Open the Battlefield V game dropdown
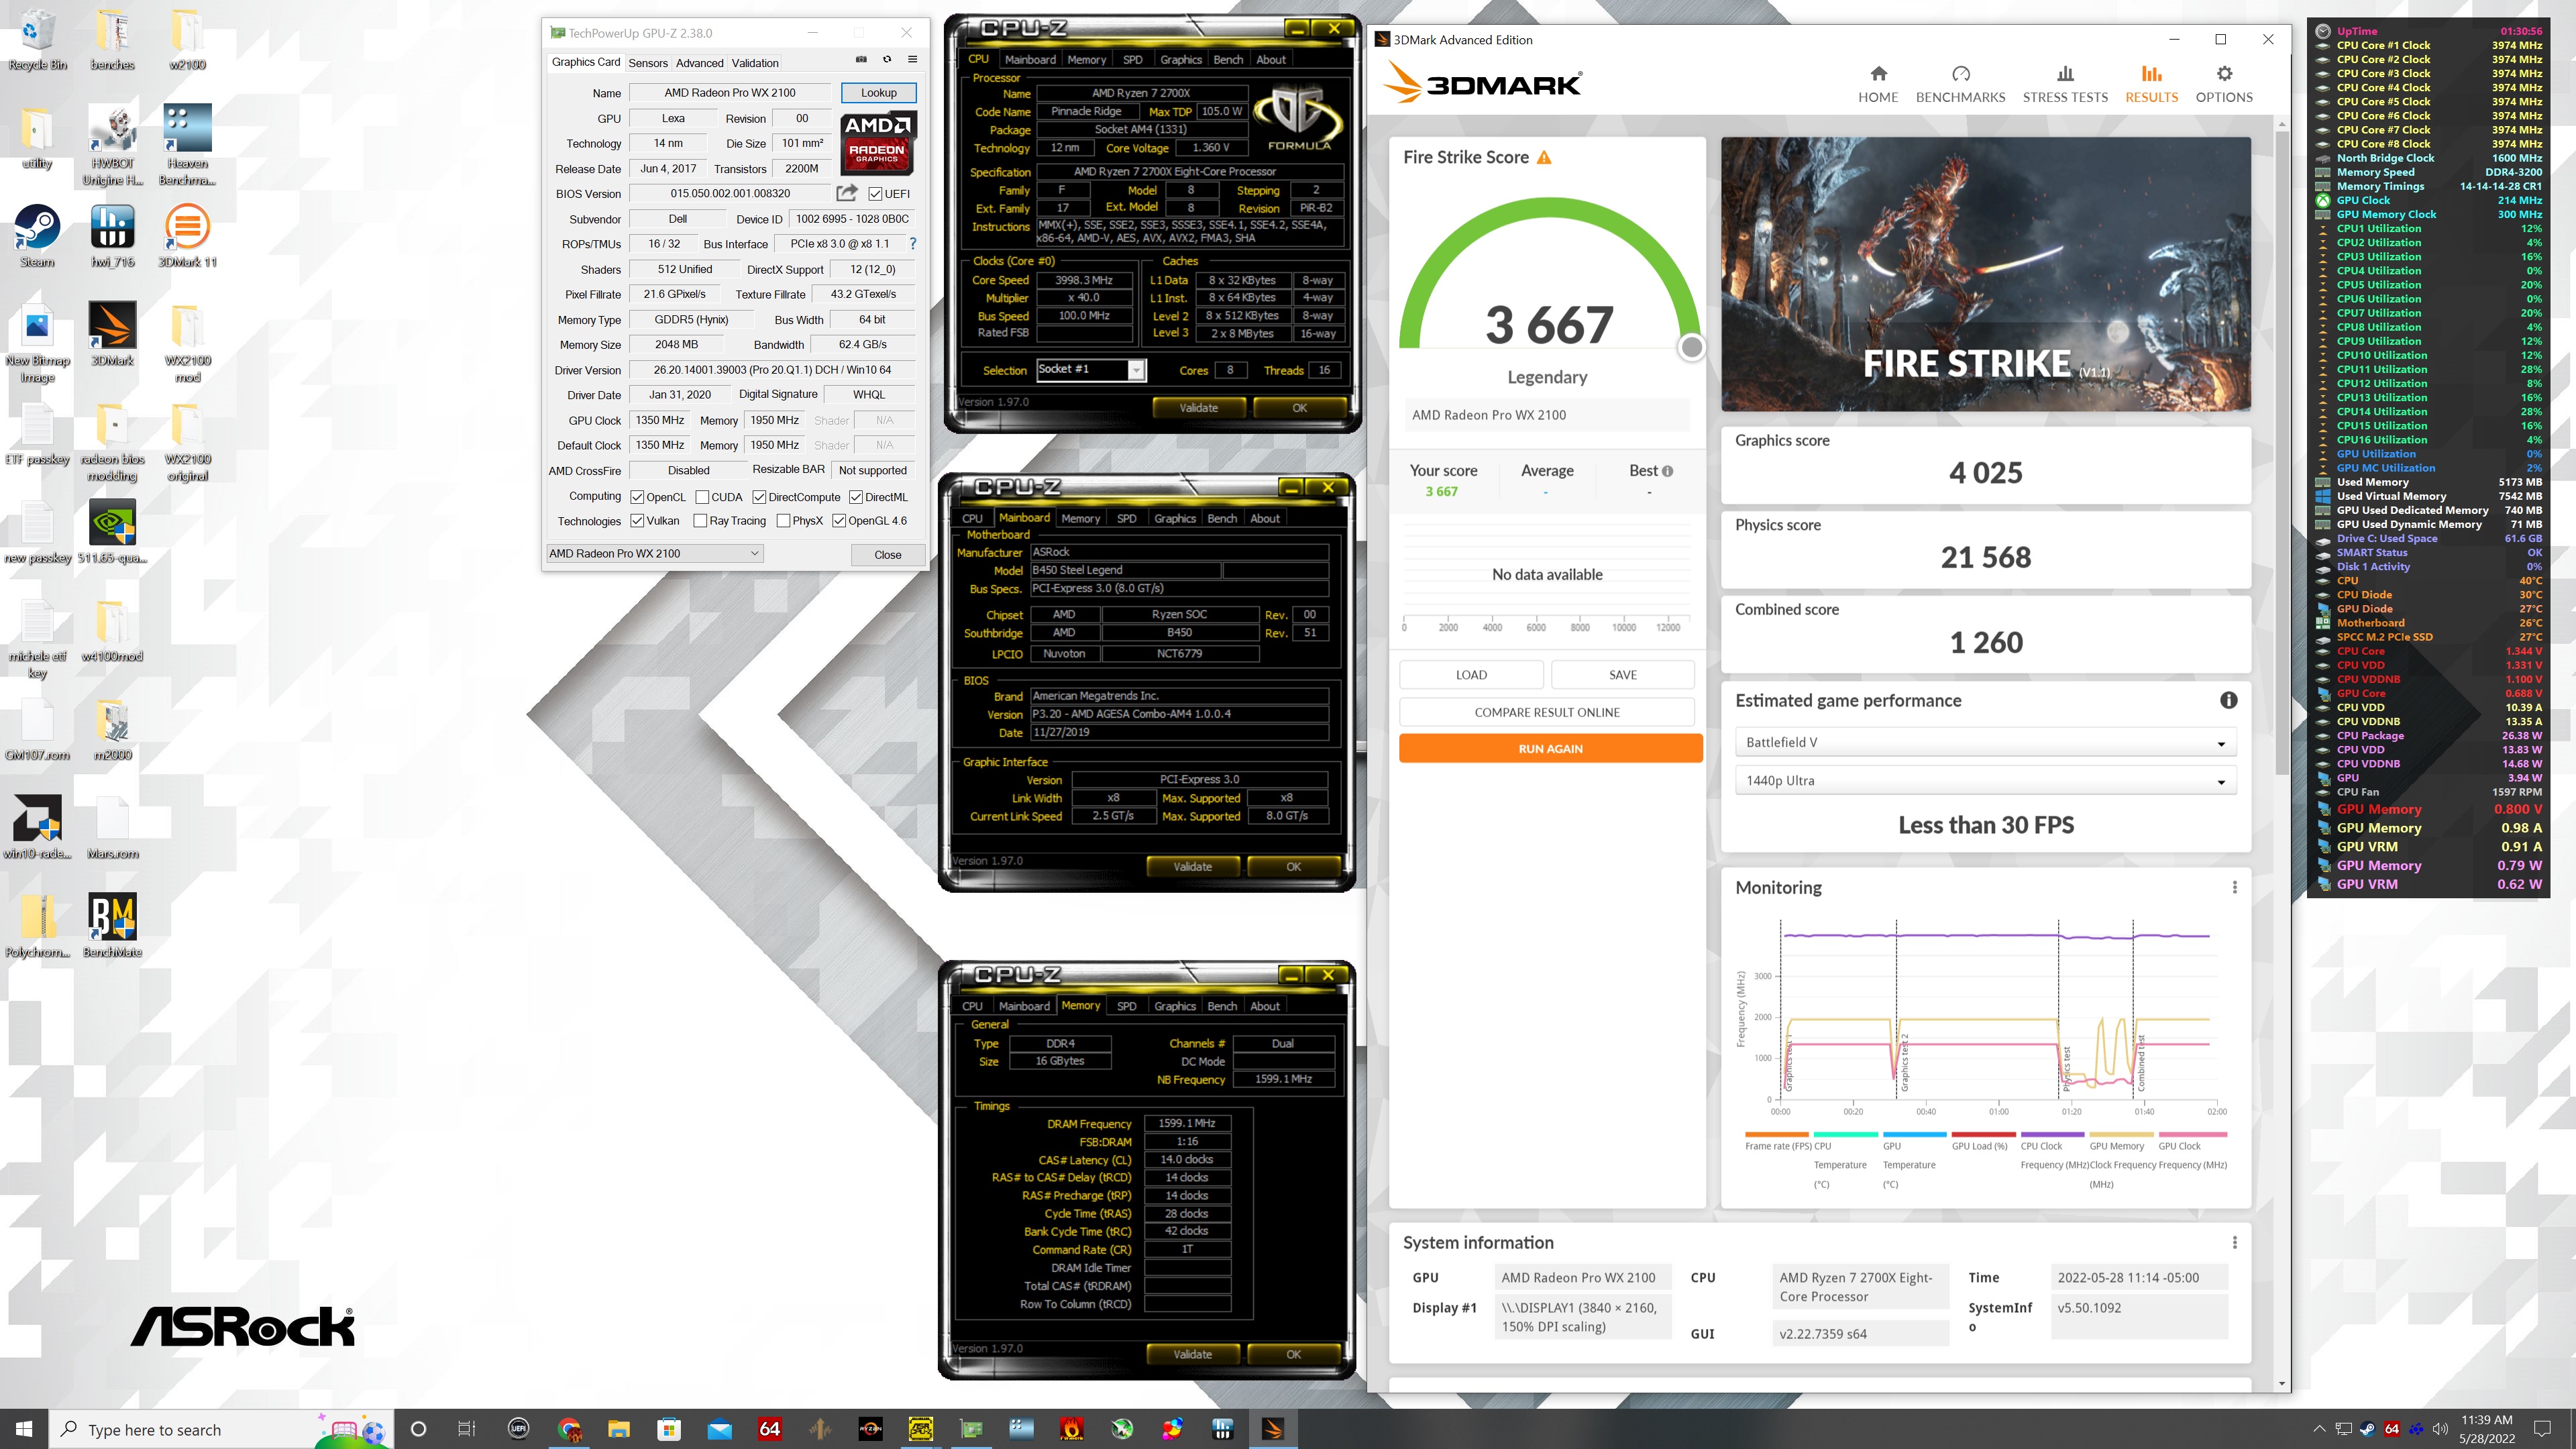This screenshot has height=1449, width=2576. [1985, 742]
